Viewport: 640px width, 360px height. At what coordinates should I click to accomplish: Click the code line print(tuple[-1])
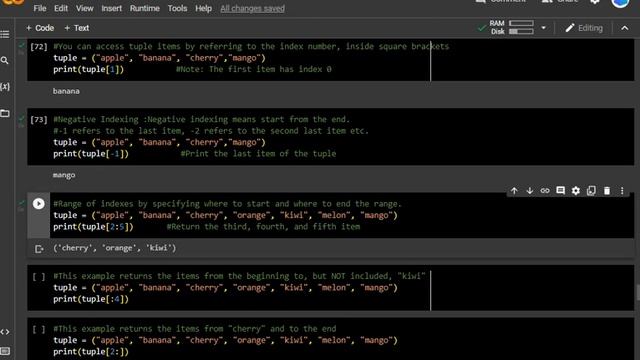(91, 154)
